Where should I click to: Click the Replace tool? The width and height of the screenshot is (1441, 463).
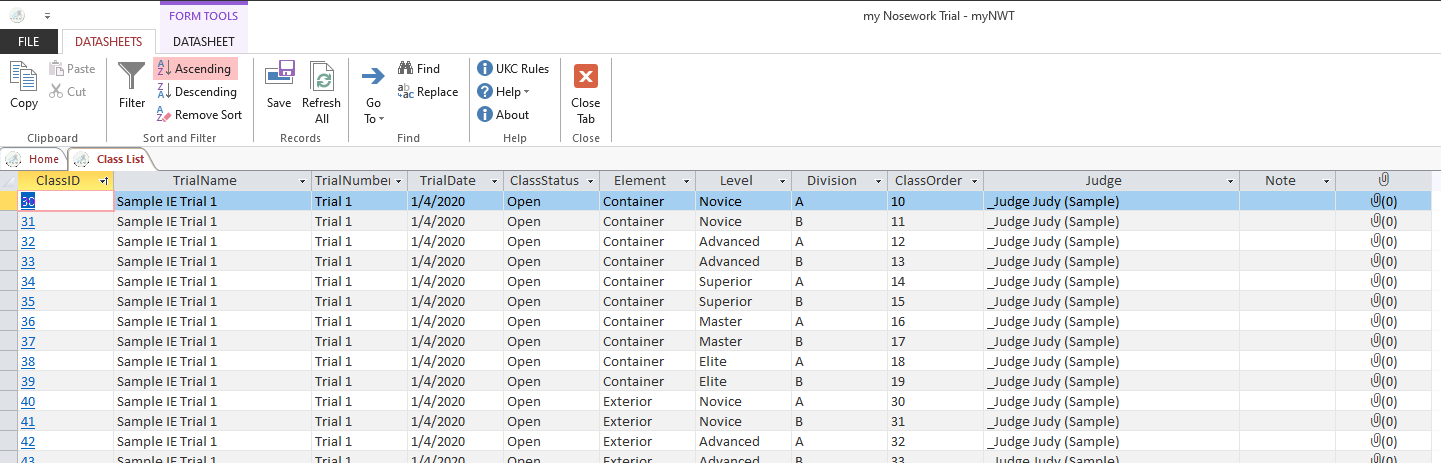(428, 92)
